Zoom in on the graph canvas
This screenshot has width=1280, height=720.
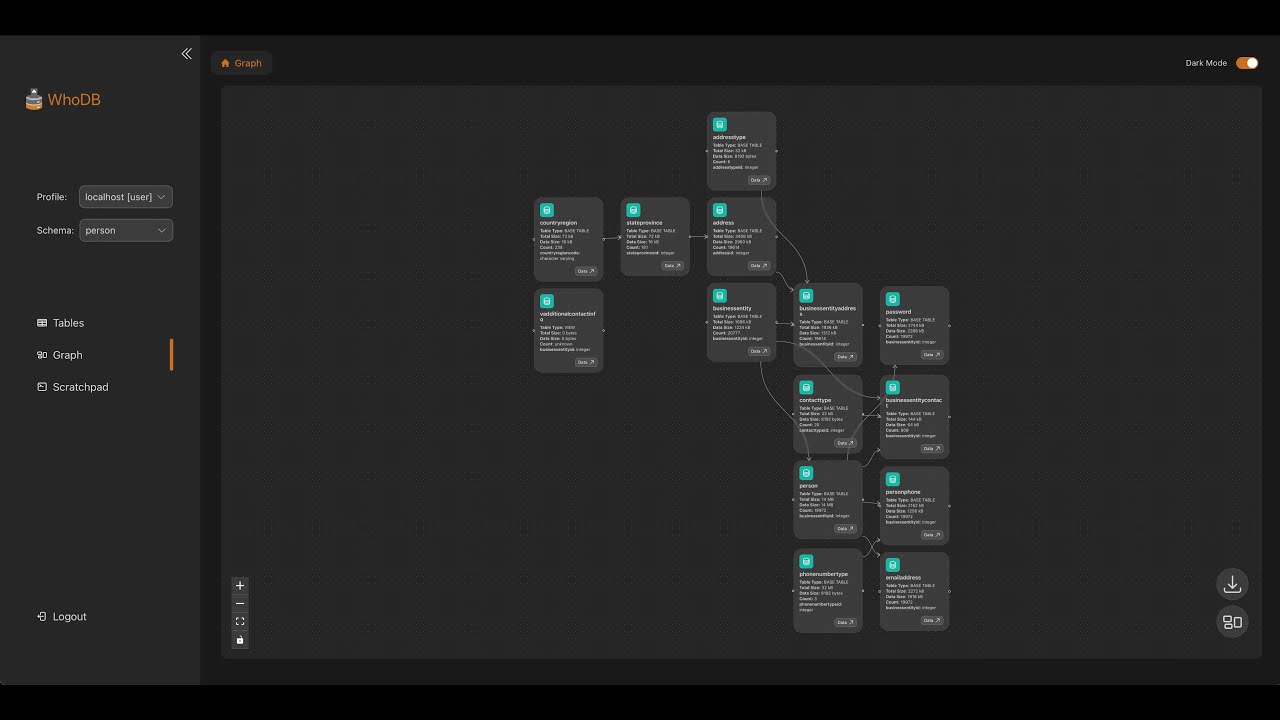[240, 586]
